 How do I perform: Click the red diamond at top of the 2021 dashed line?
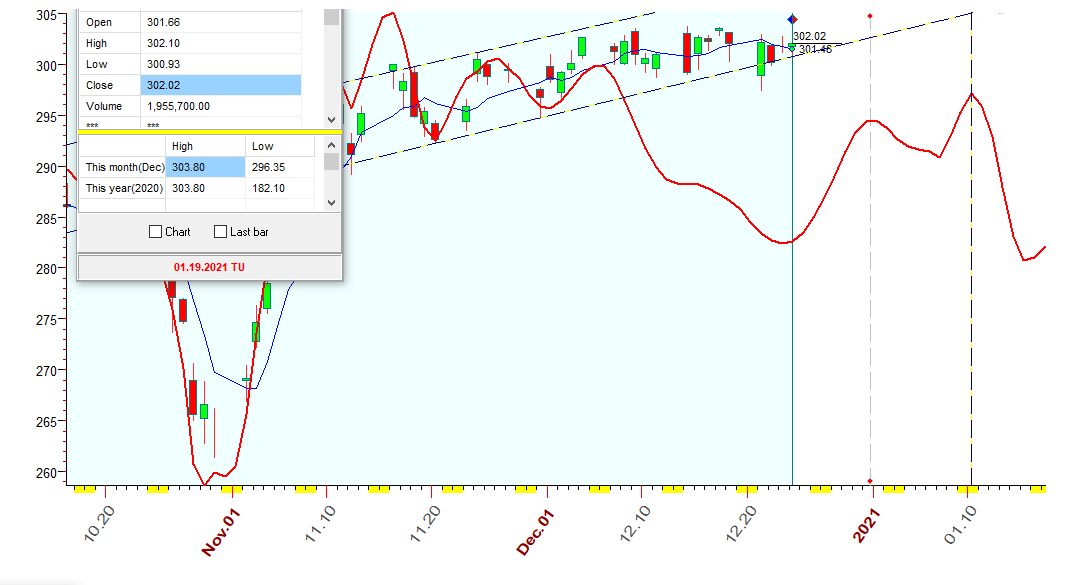point(870,16)
